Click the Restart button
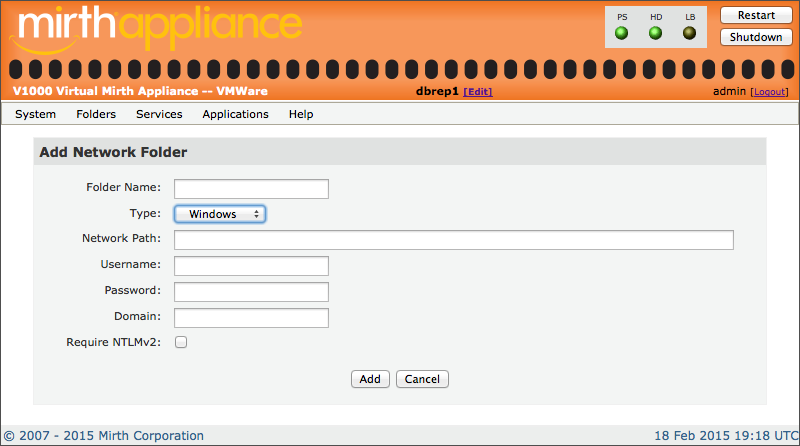 pyautogui.click(x=756, y=15)
